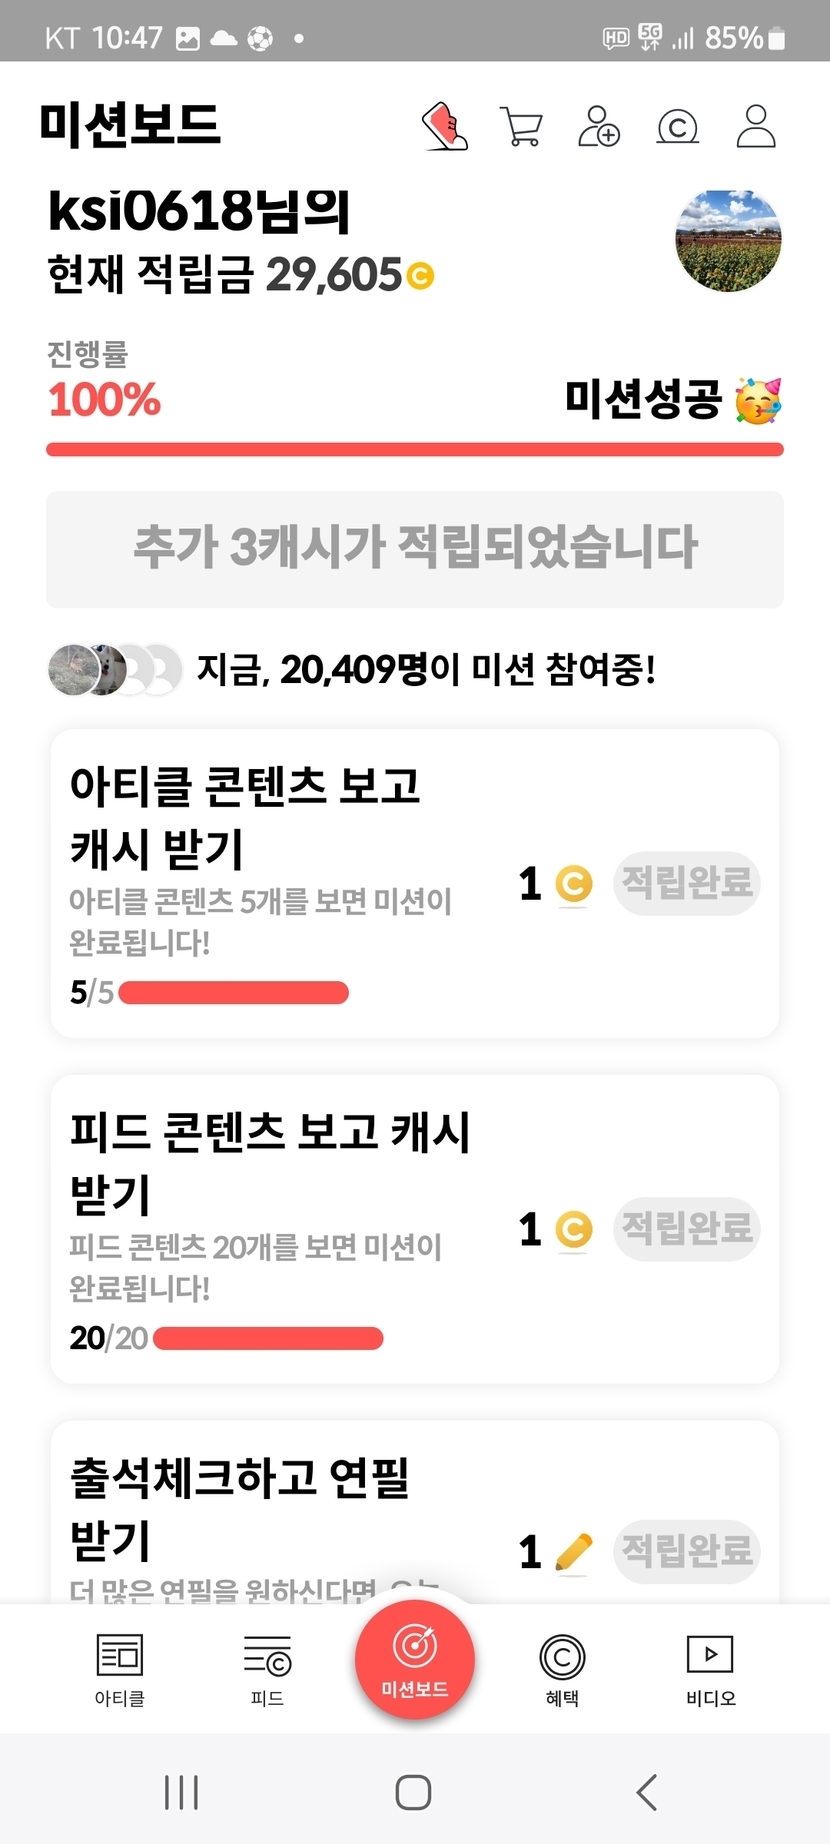Open the flower field profile photo
830x1844 pixels.
tap(728, 241)
